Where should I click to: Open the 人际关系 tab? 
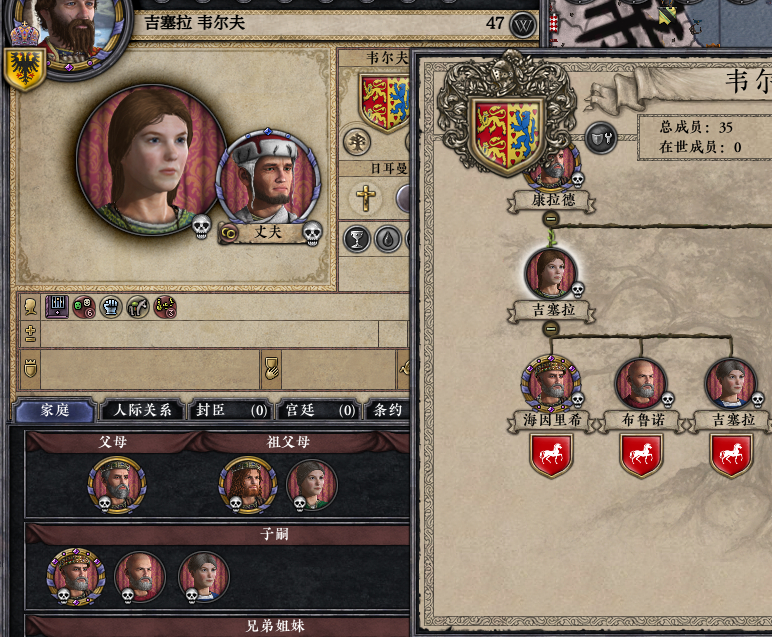coord(142,410)
